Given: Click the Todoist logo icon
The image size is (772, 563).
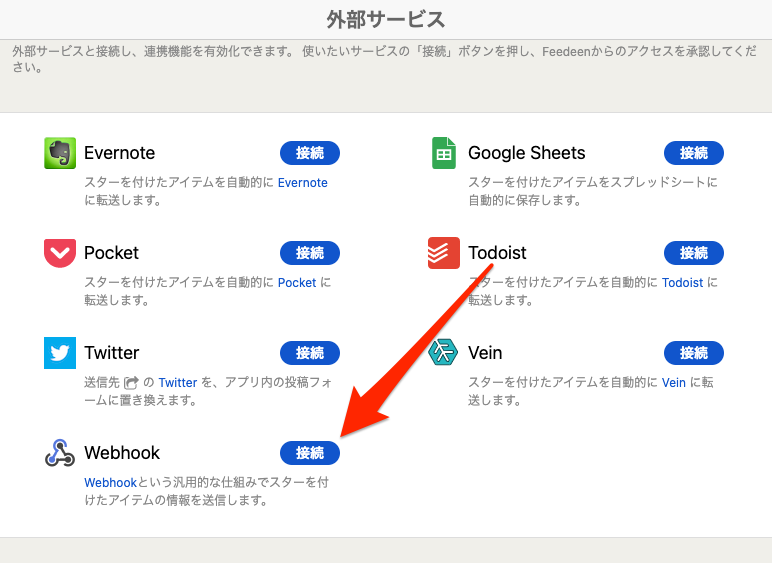Looking at the screenshot, I should coord(444,253).
